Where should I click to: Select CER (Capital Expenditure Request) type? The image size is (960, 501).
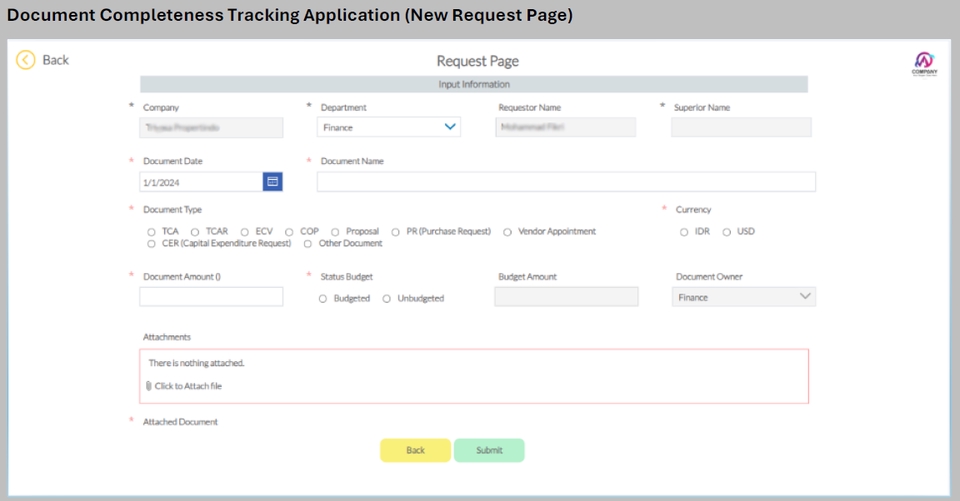151,244
